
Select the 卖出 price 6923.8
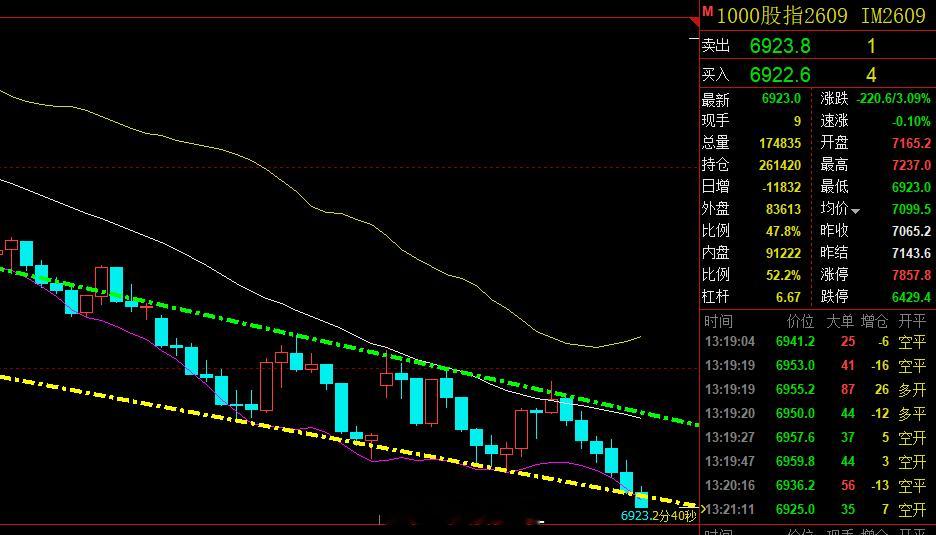click(780, 45)
